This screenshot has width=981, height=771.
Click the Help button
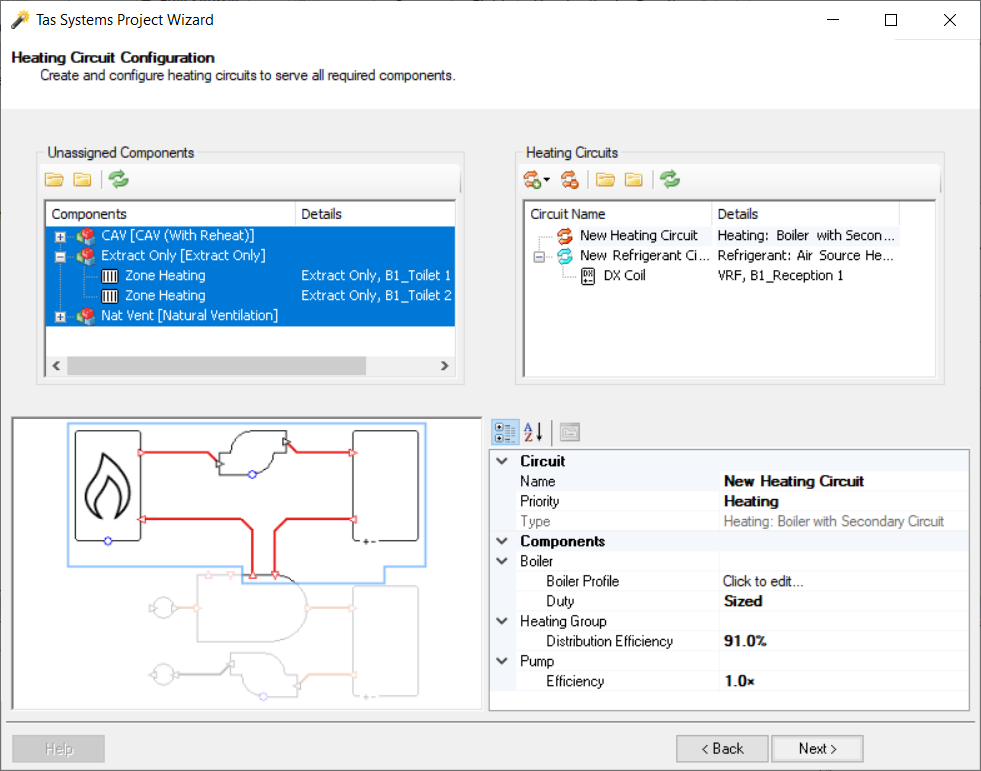tap(59, 748)
